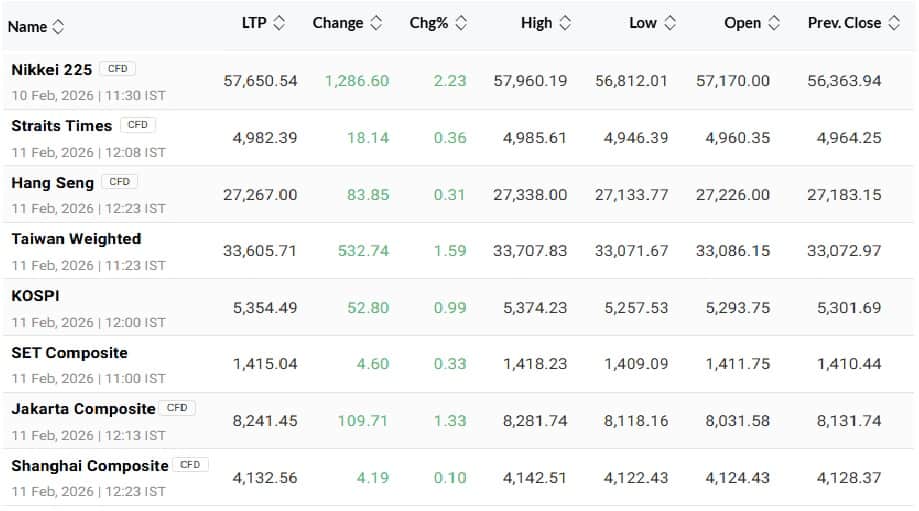Select Taiwan Weighted high value 33,707.83
The height and width of the screenshot is (511, 919).
(530, 251)
